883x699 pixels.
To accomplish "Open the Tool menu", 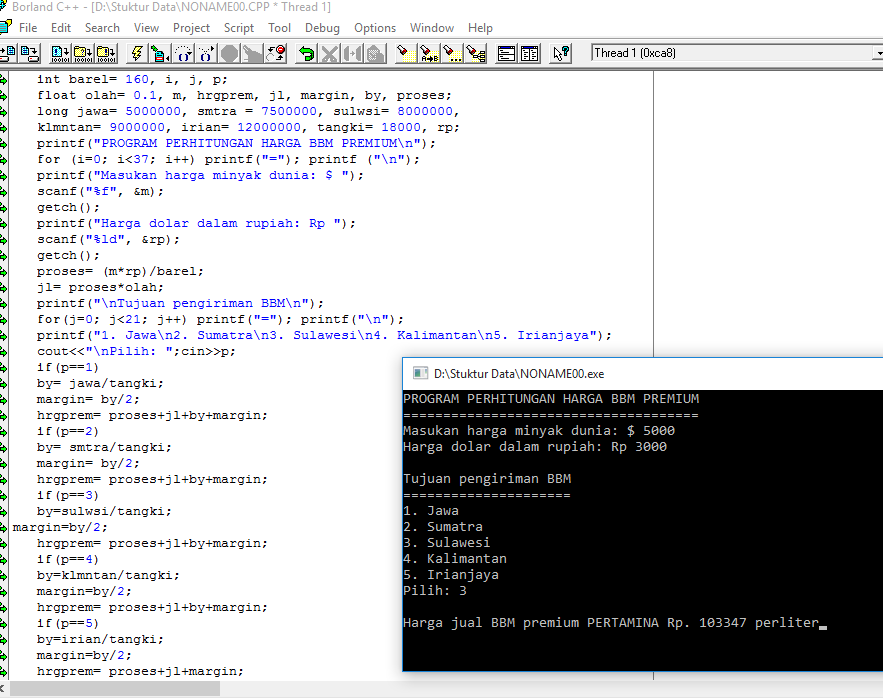I will tap(279, 28).
